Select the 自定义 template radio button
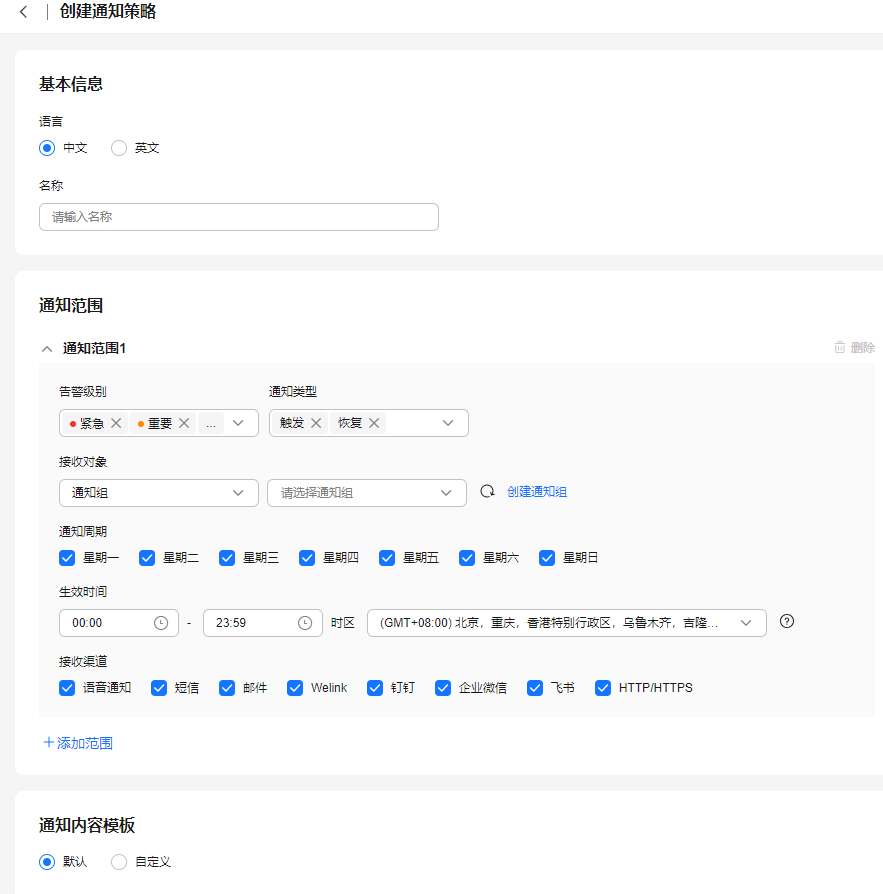 119,862
